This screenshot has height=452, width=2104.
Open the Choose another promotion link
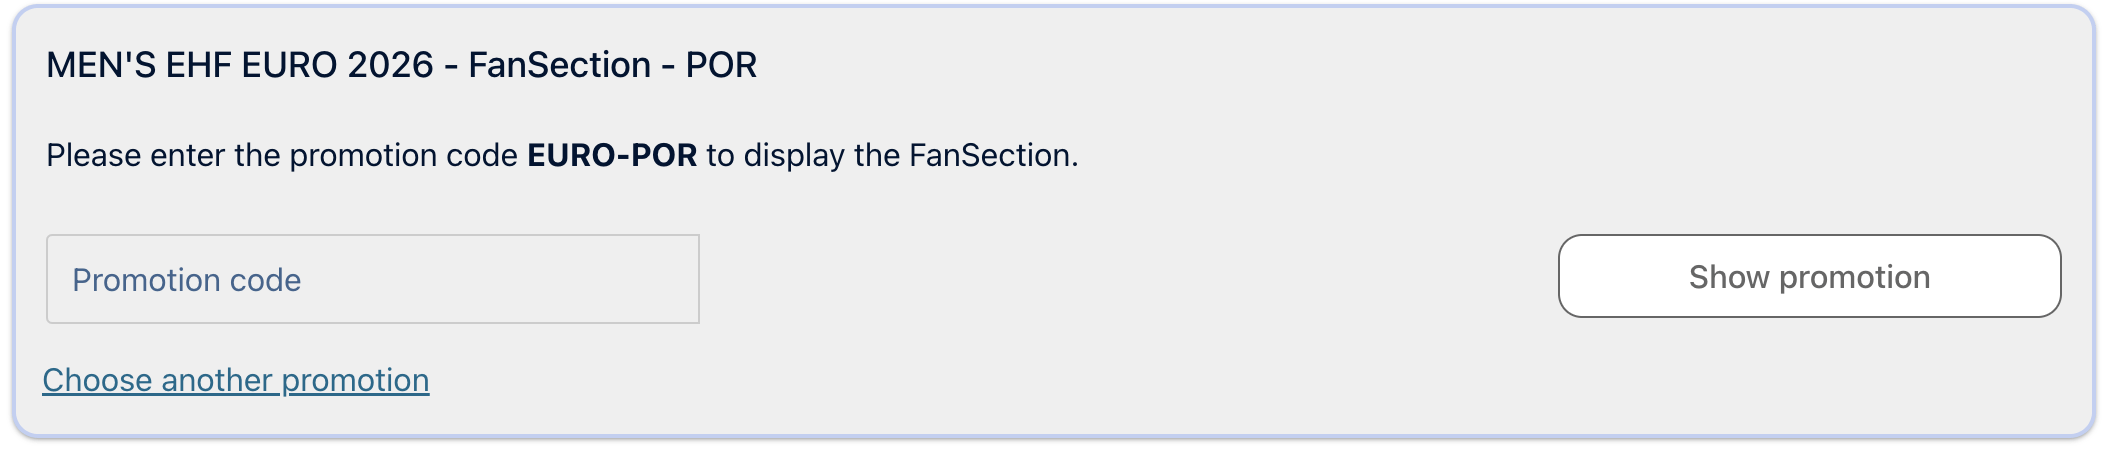[236, 380]
